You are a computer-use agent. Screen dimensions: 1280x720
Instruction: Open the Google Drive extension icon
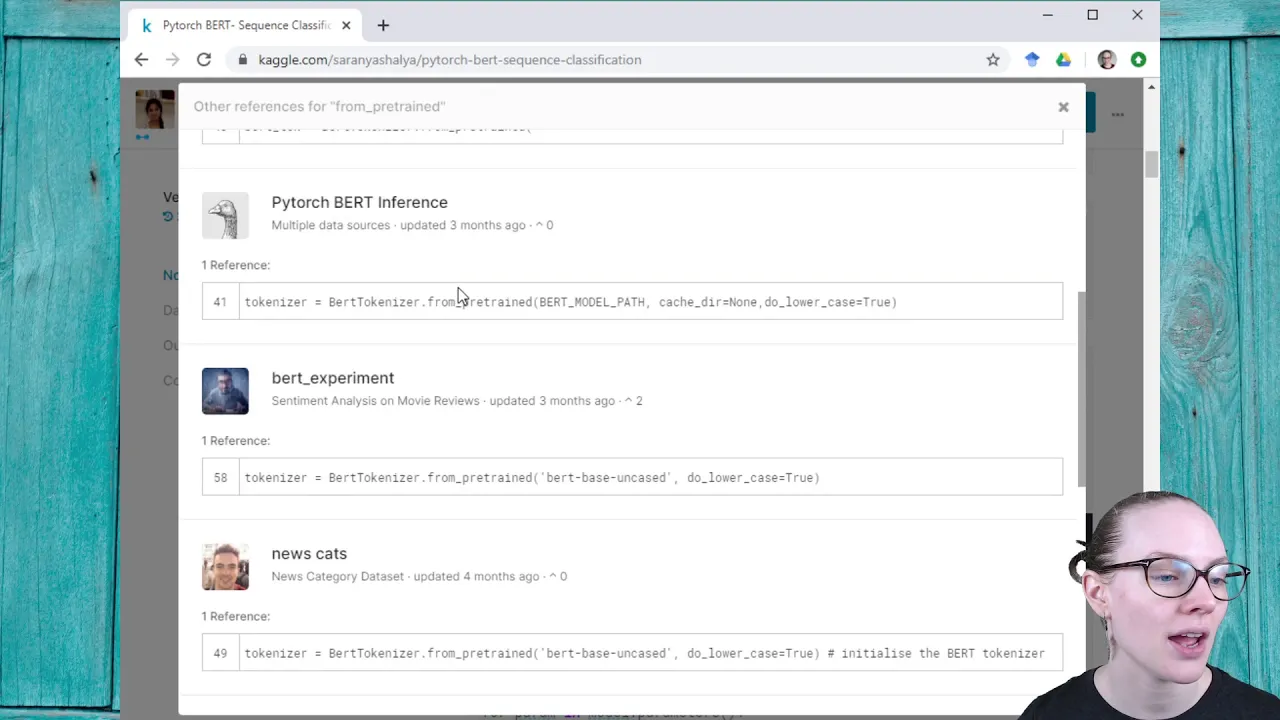pyautogui.click(x=1063, y=60)
